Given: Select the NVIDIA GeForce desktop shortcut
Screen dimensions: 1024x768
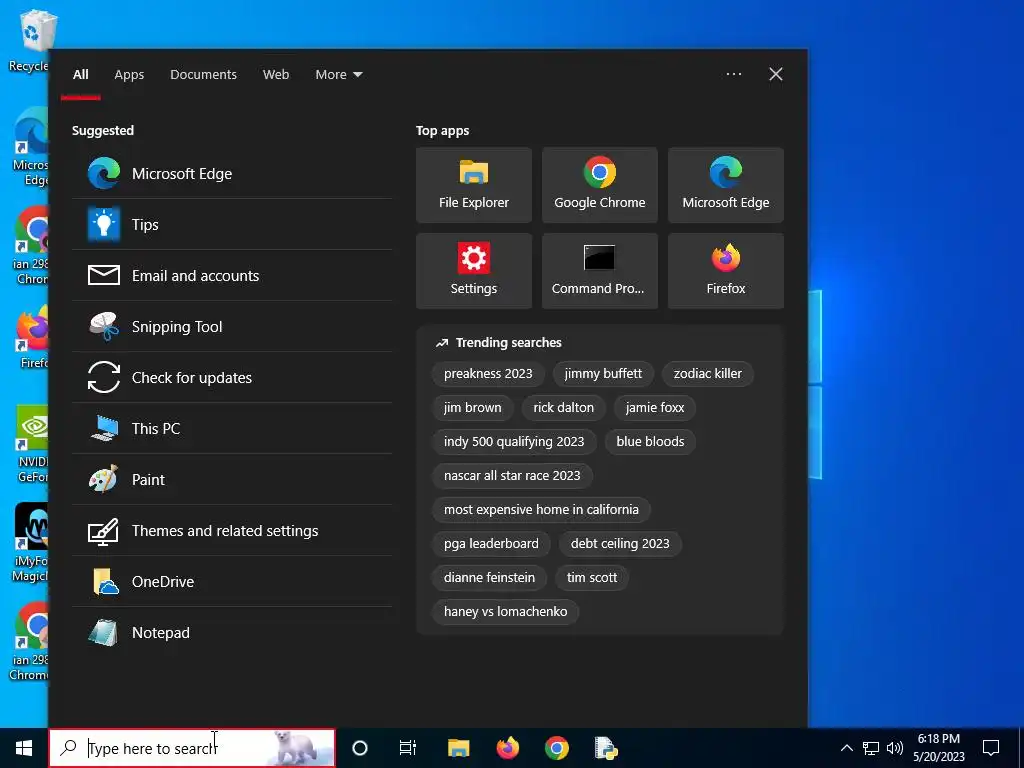Looking at the screenshot, I should (x=31, y=445).
